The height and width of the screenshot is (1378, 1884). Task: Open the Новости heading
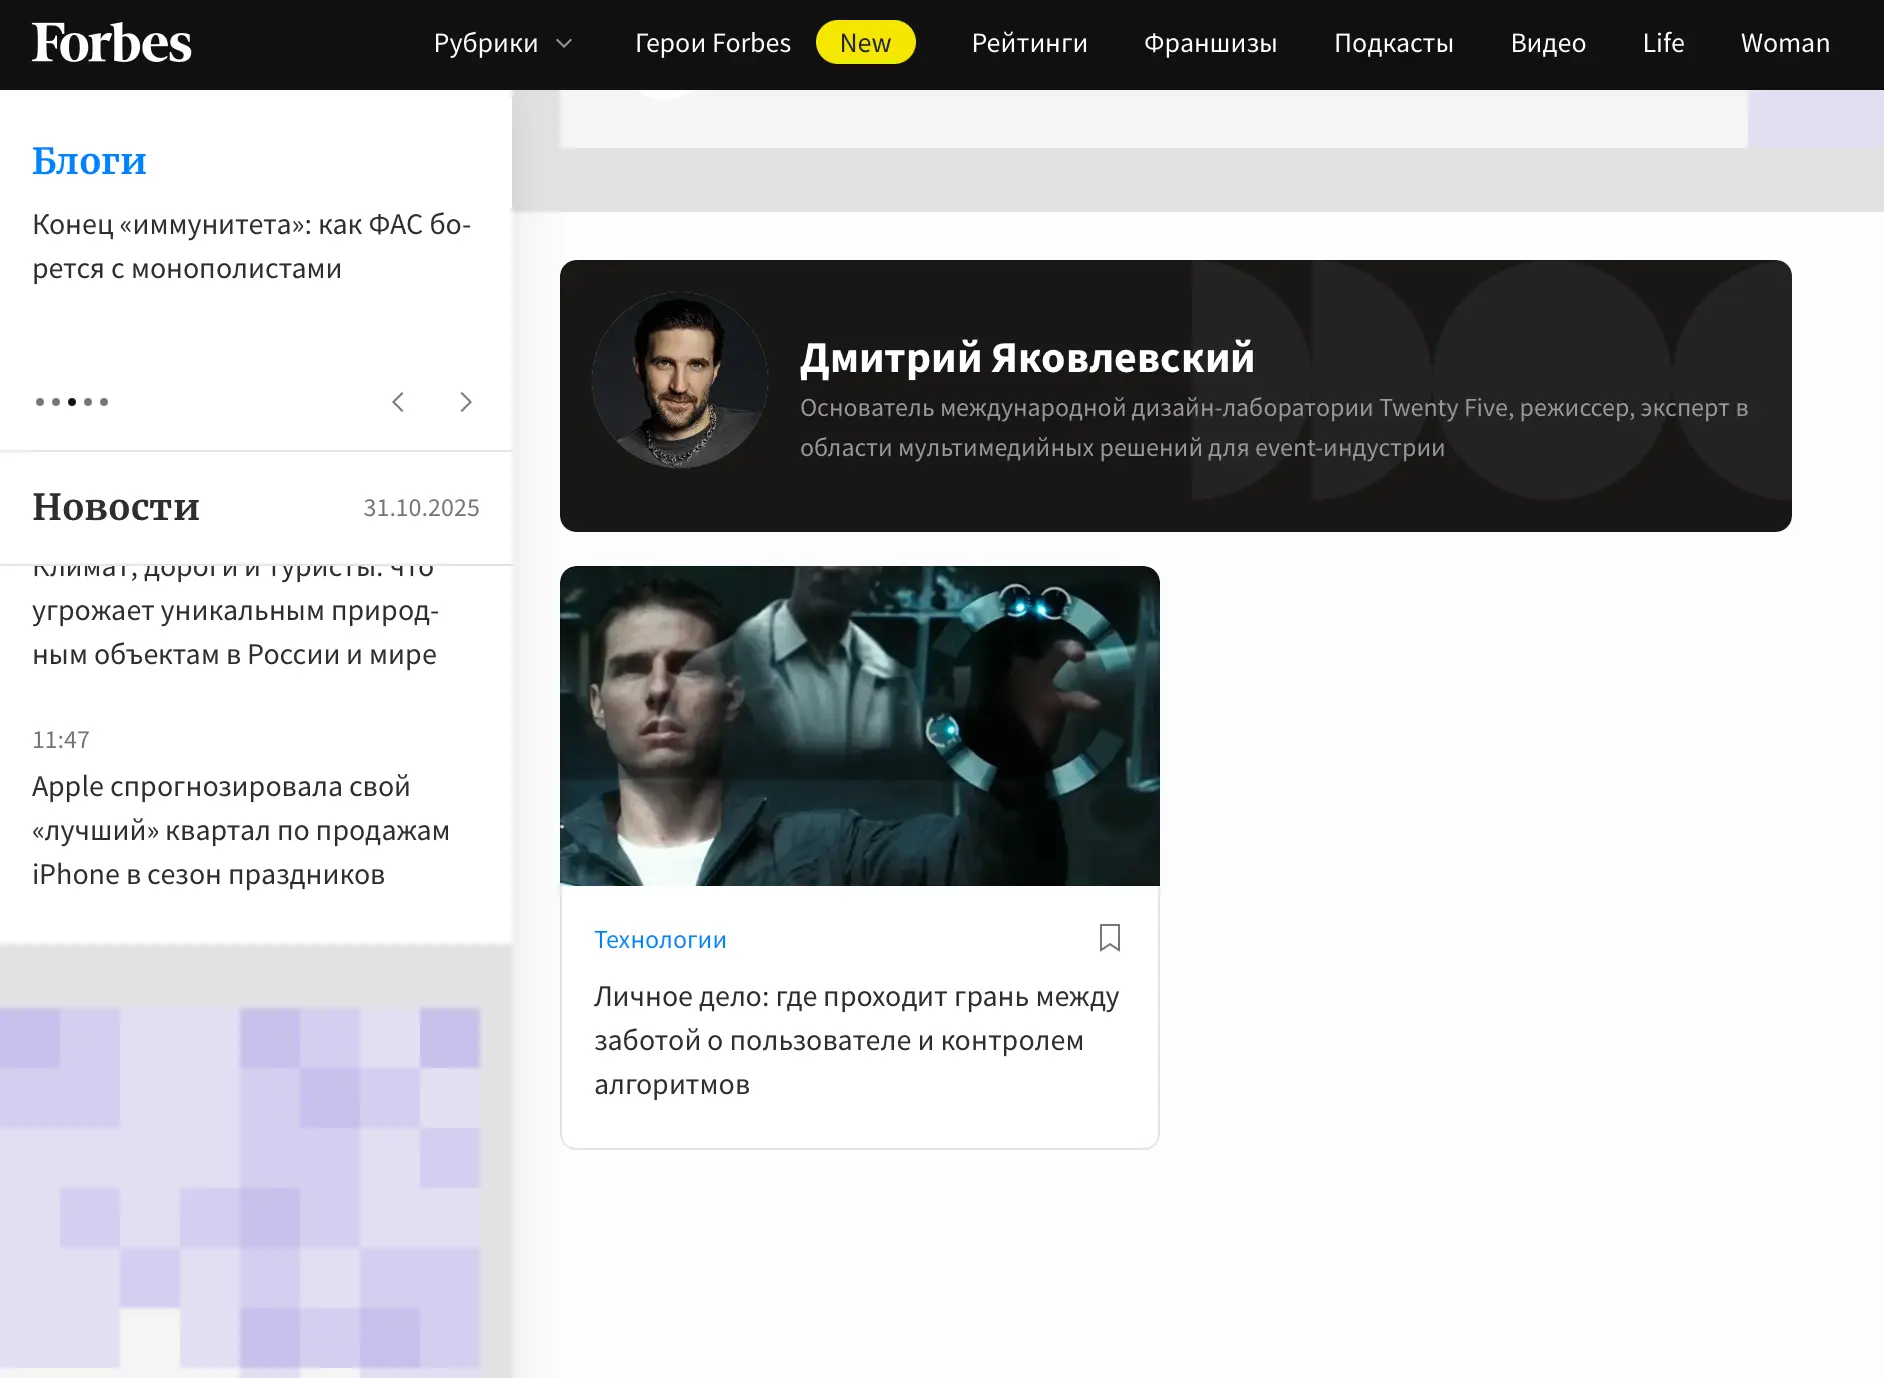coord(116,507)
